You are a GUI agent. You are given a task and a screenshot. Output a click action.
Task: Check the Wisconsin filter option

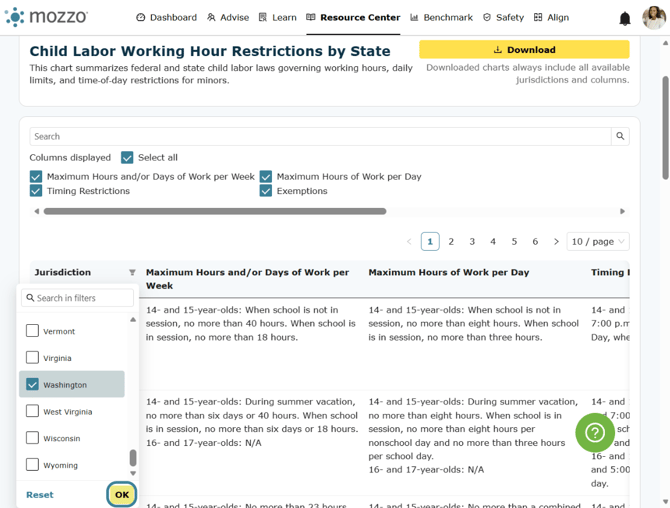pyautogui.click(x=32, y=438)
